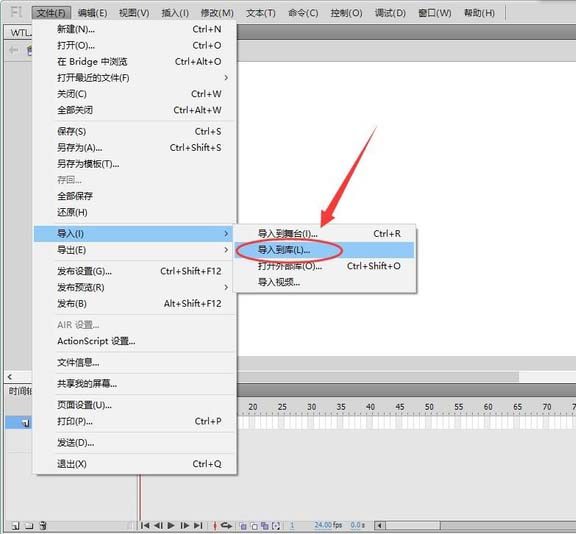Go to last frame in timeline
This screenshot has height=534, width=576.
[x=198, y=526]
